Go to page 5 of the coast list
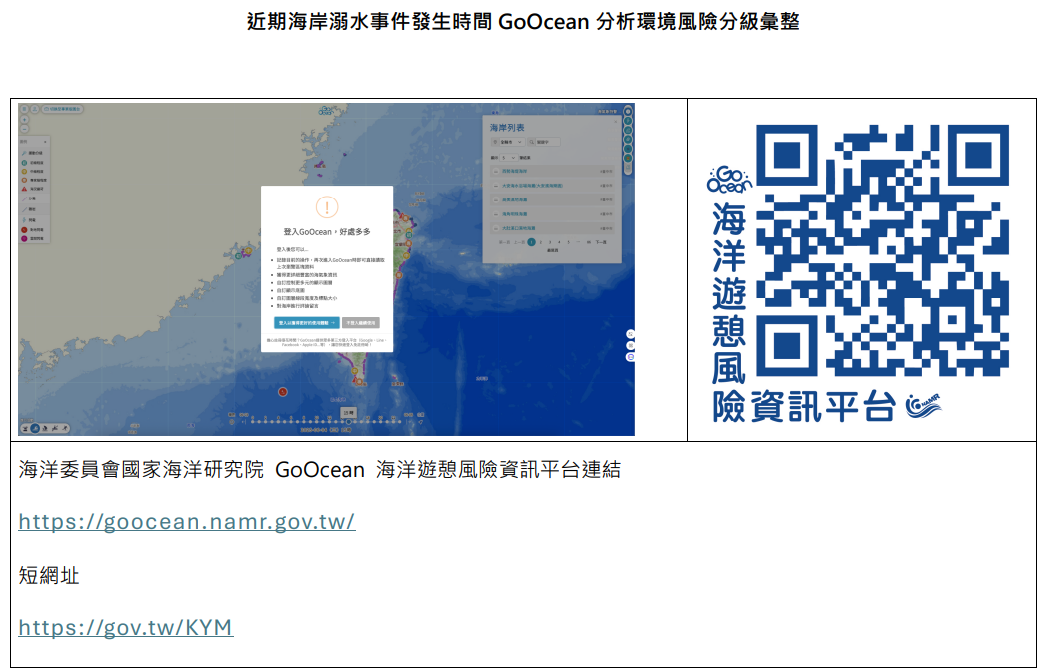This screenshot has width=1043, height=672. (x=569, y=242)
